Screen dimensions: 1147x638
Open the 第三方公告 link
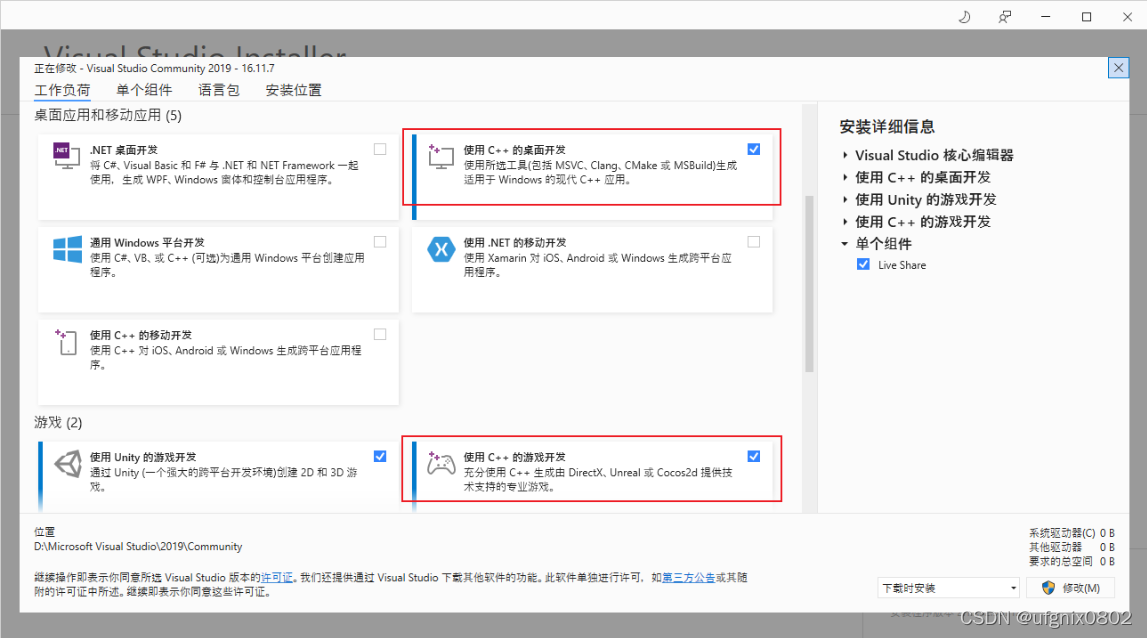(688, 578)
